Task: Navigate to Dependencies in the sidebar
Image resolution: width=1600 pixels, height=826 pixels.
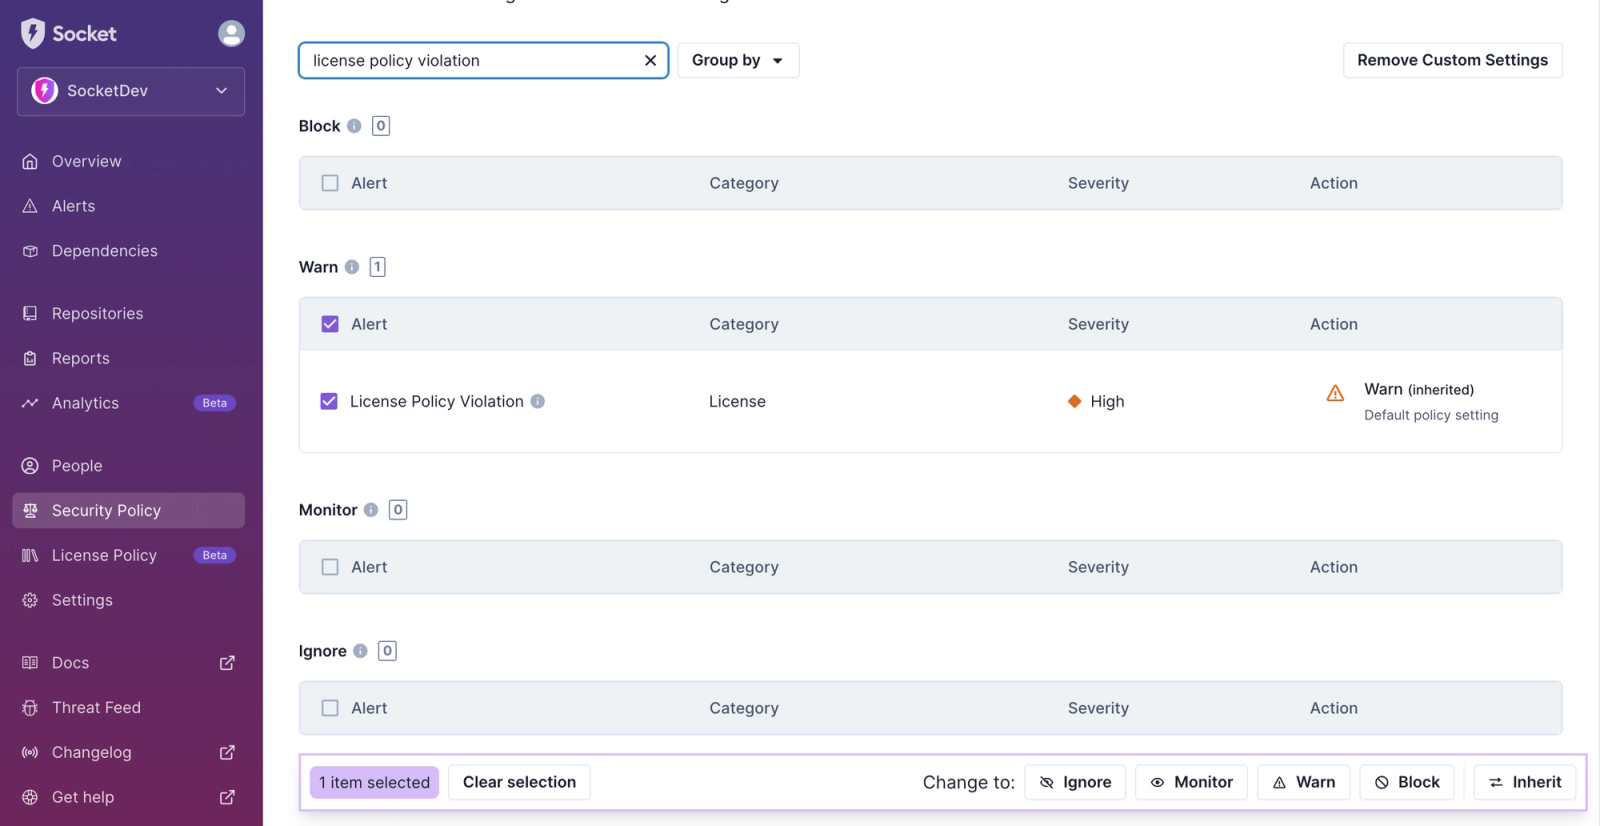Action: [x=104, y=251]
